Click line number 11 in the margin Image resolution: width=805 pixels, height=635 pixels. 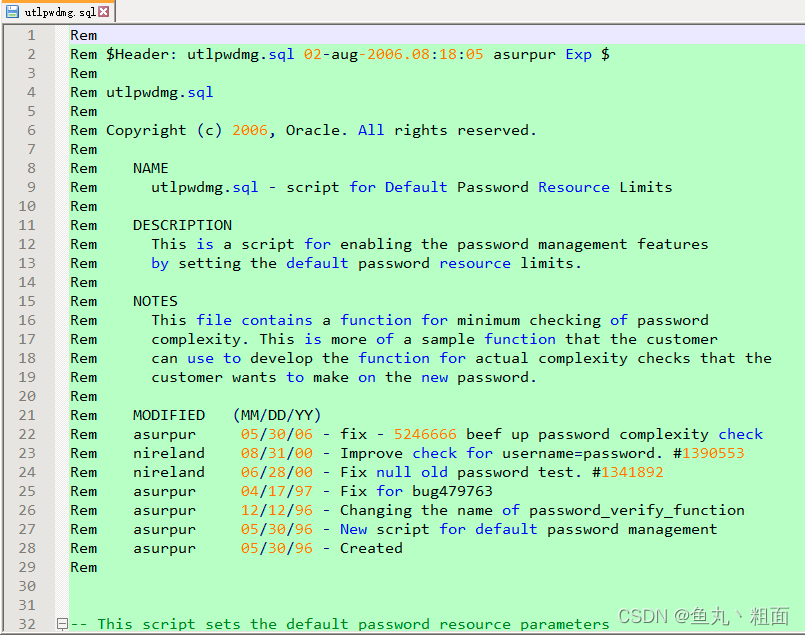click(x=27, y=225)
